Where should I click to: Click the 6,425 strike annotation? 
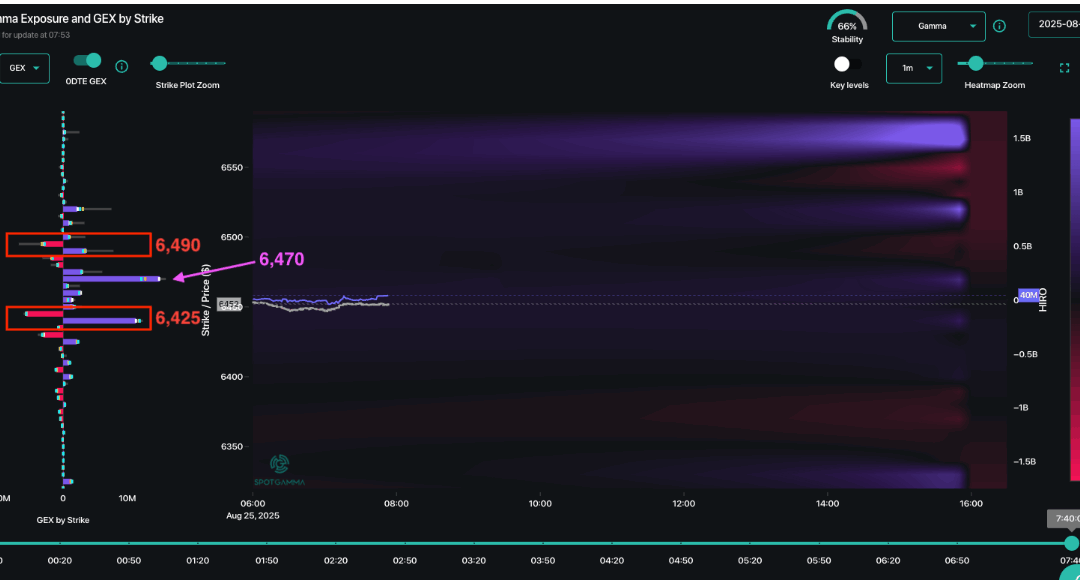(x=177, y=317)
